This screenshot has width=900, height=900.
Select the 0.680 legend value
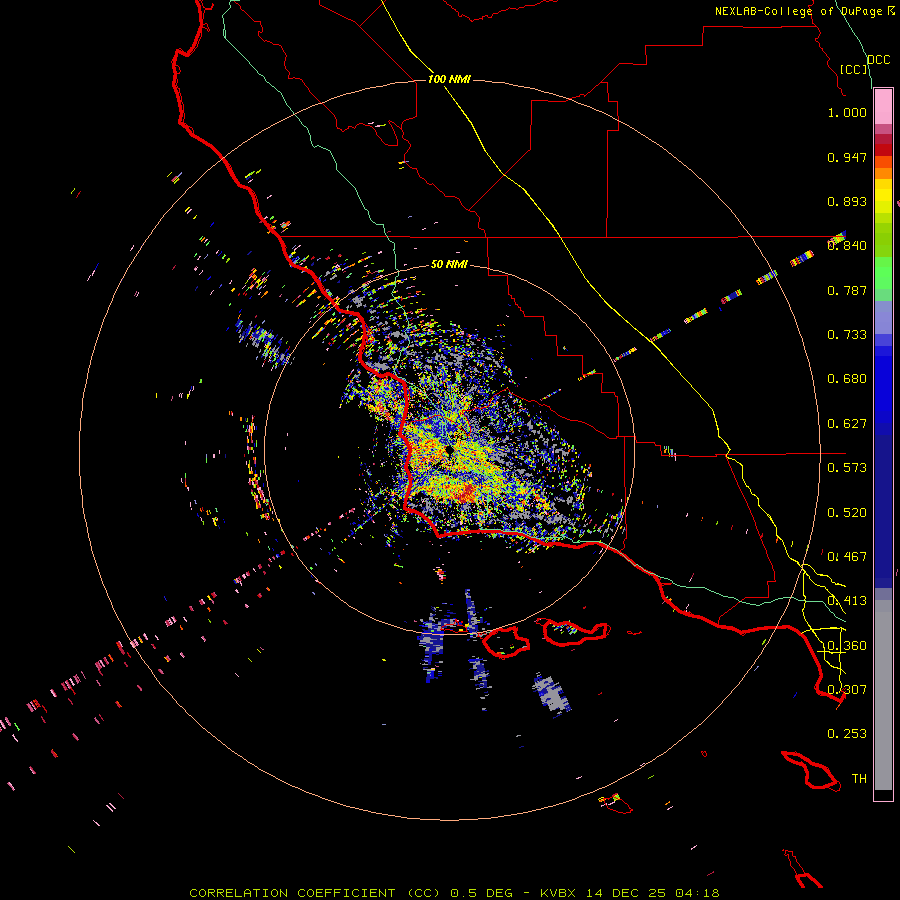pyautogui.click(x=847, y=379)
